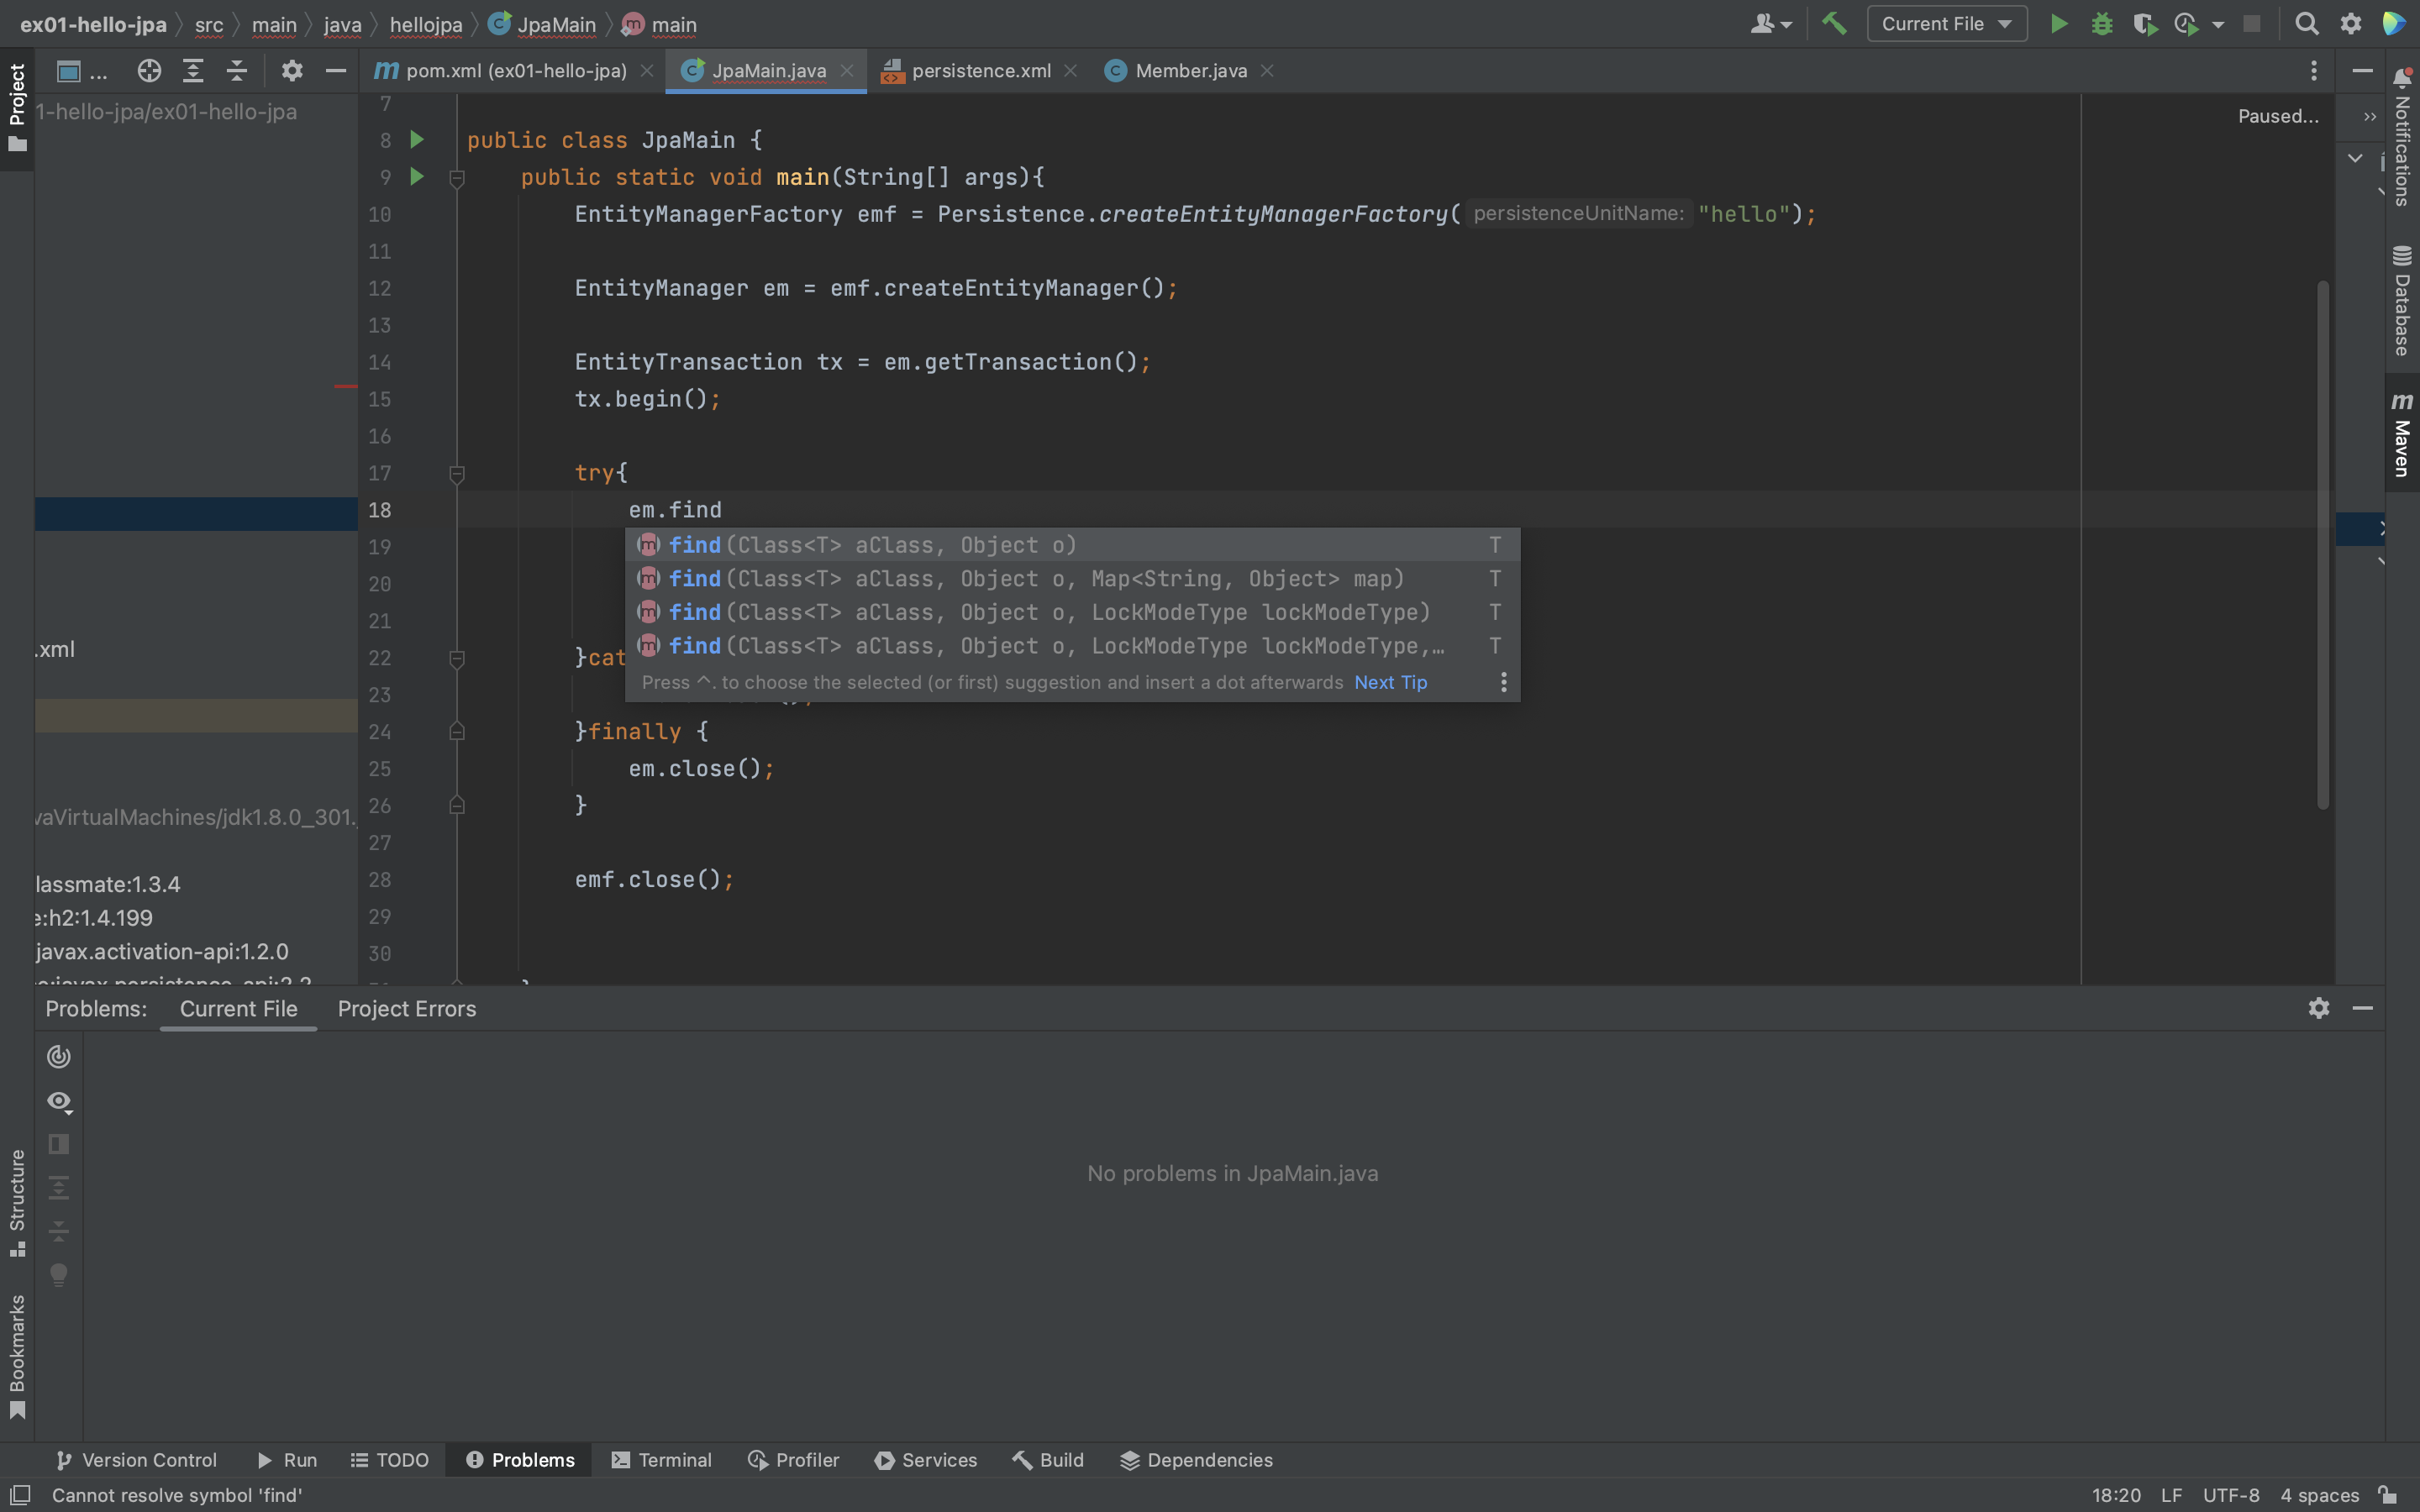This screenshot has height=1512, width=2420.
Task: Open the Current File run configuration dropdown
Action: pos(1946,24)
